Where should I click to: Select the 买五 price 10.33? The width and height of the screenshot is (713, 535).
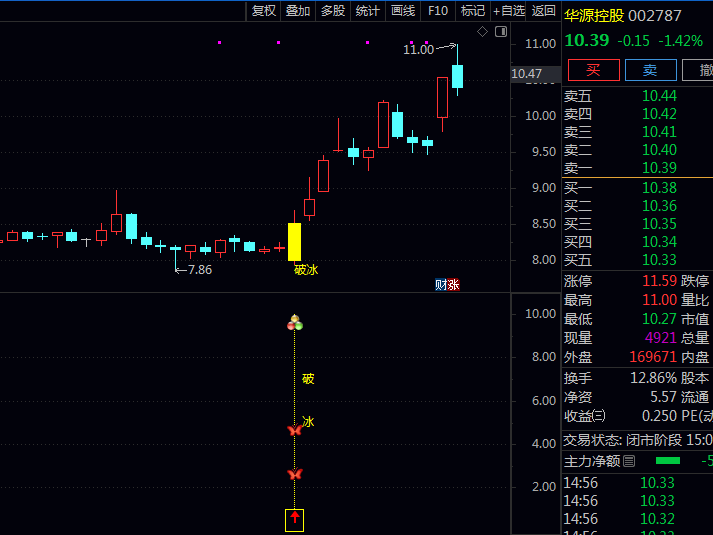tap(659, 260)
